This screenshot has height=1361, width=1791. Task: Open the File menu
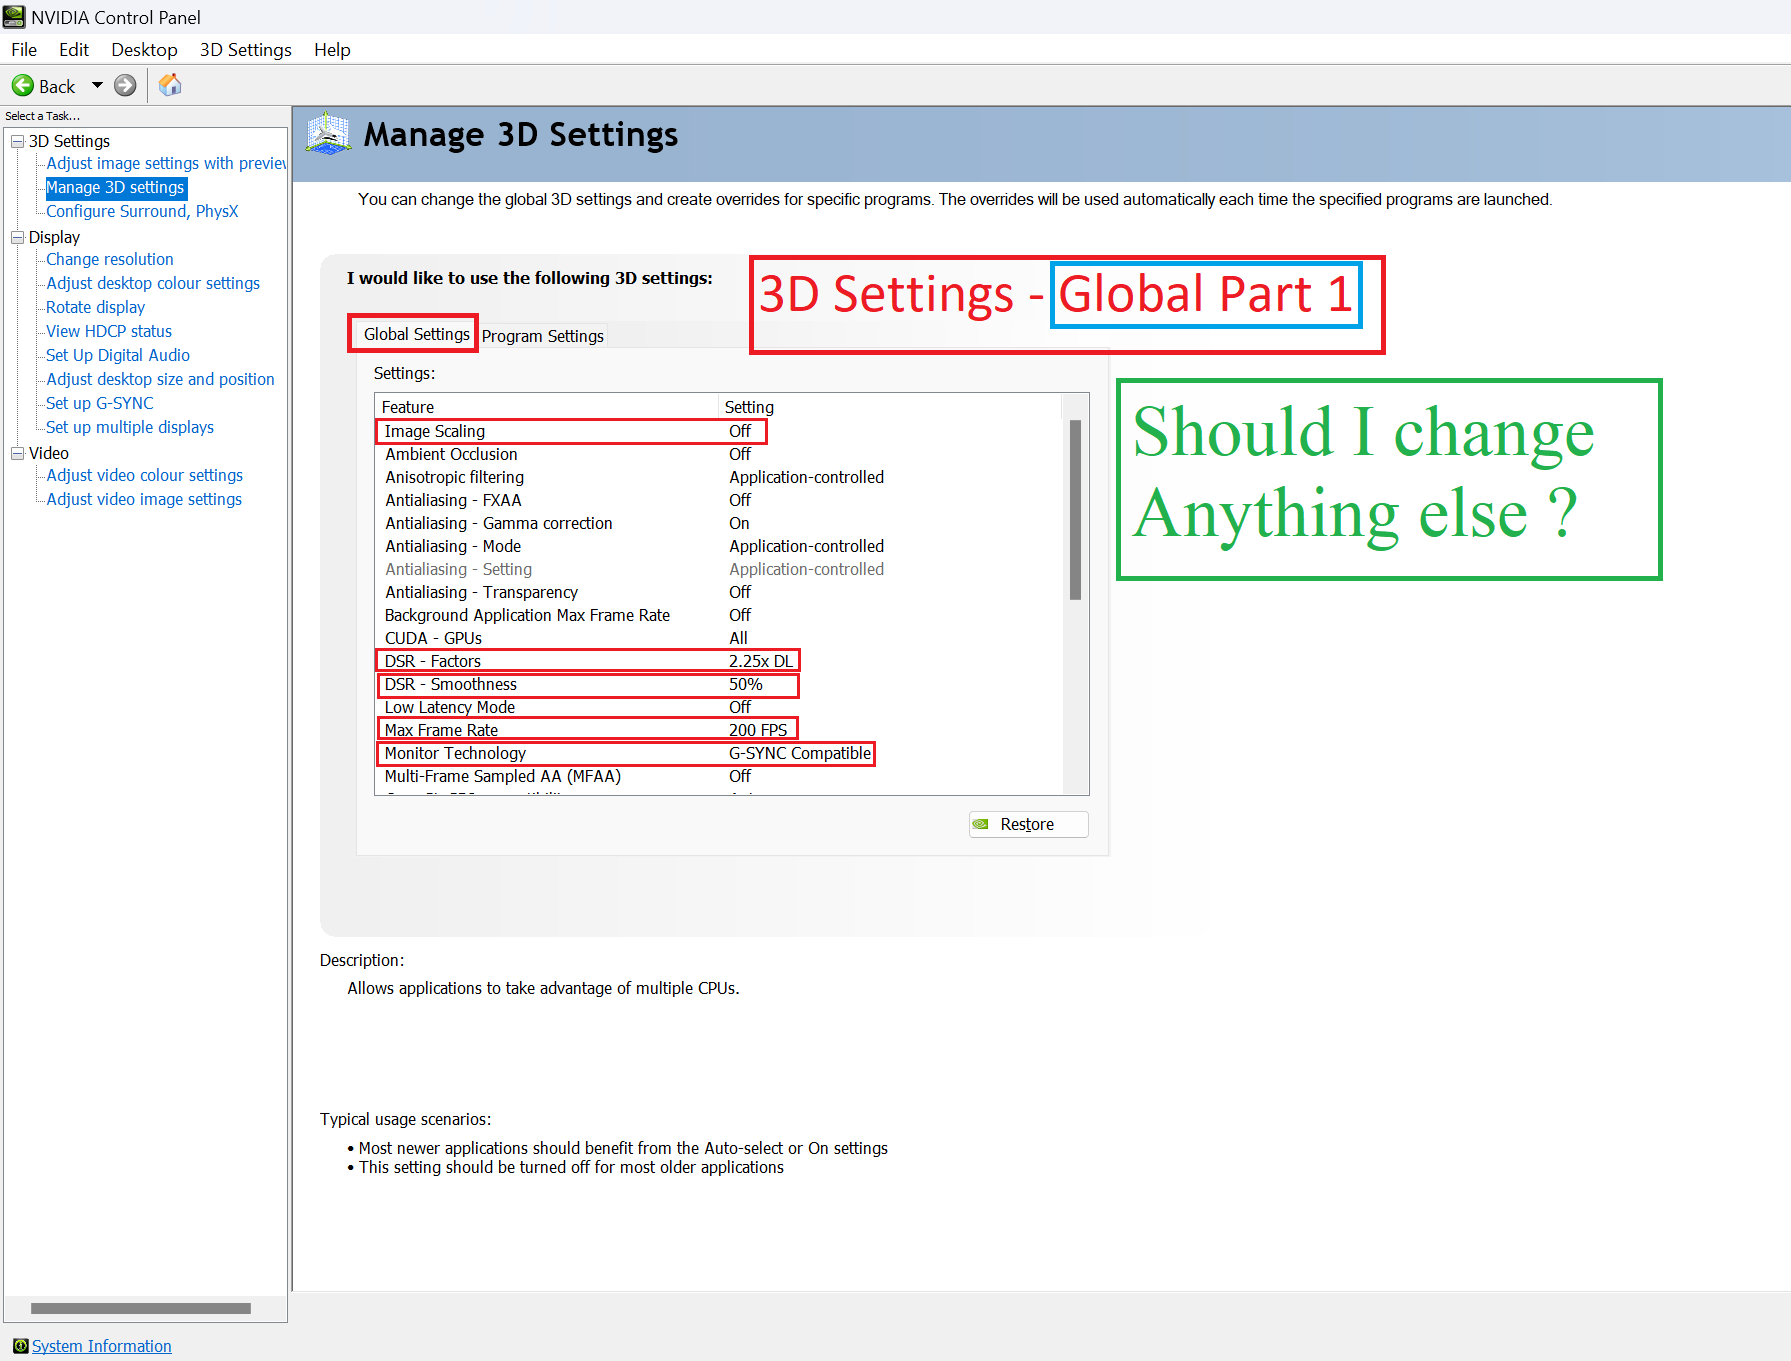tap(24, 50)
